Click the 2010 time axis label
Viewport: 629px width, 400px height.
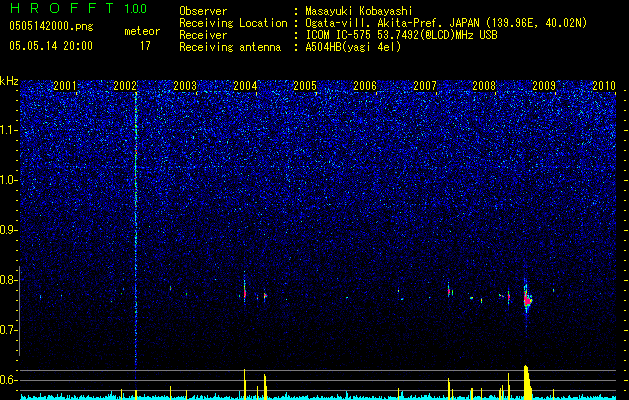click(604, 85)
